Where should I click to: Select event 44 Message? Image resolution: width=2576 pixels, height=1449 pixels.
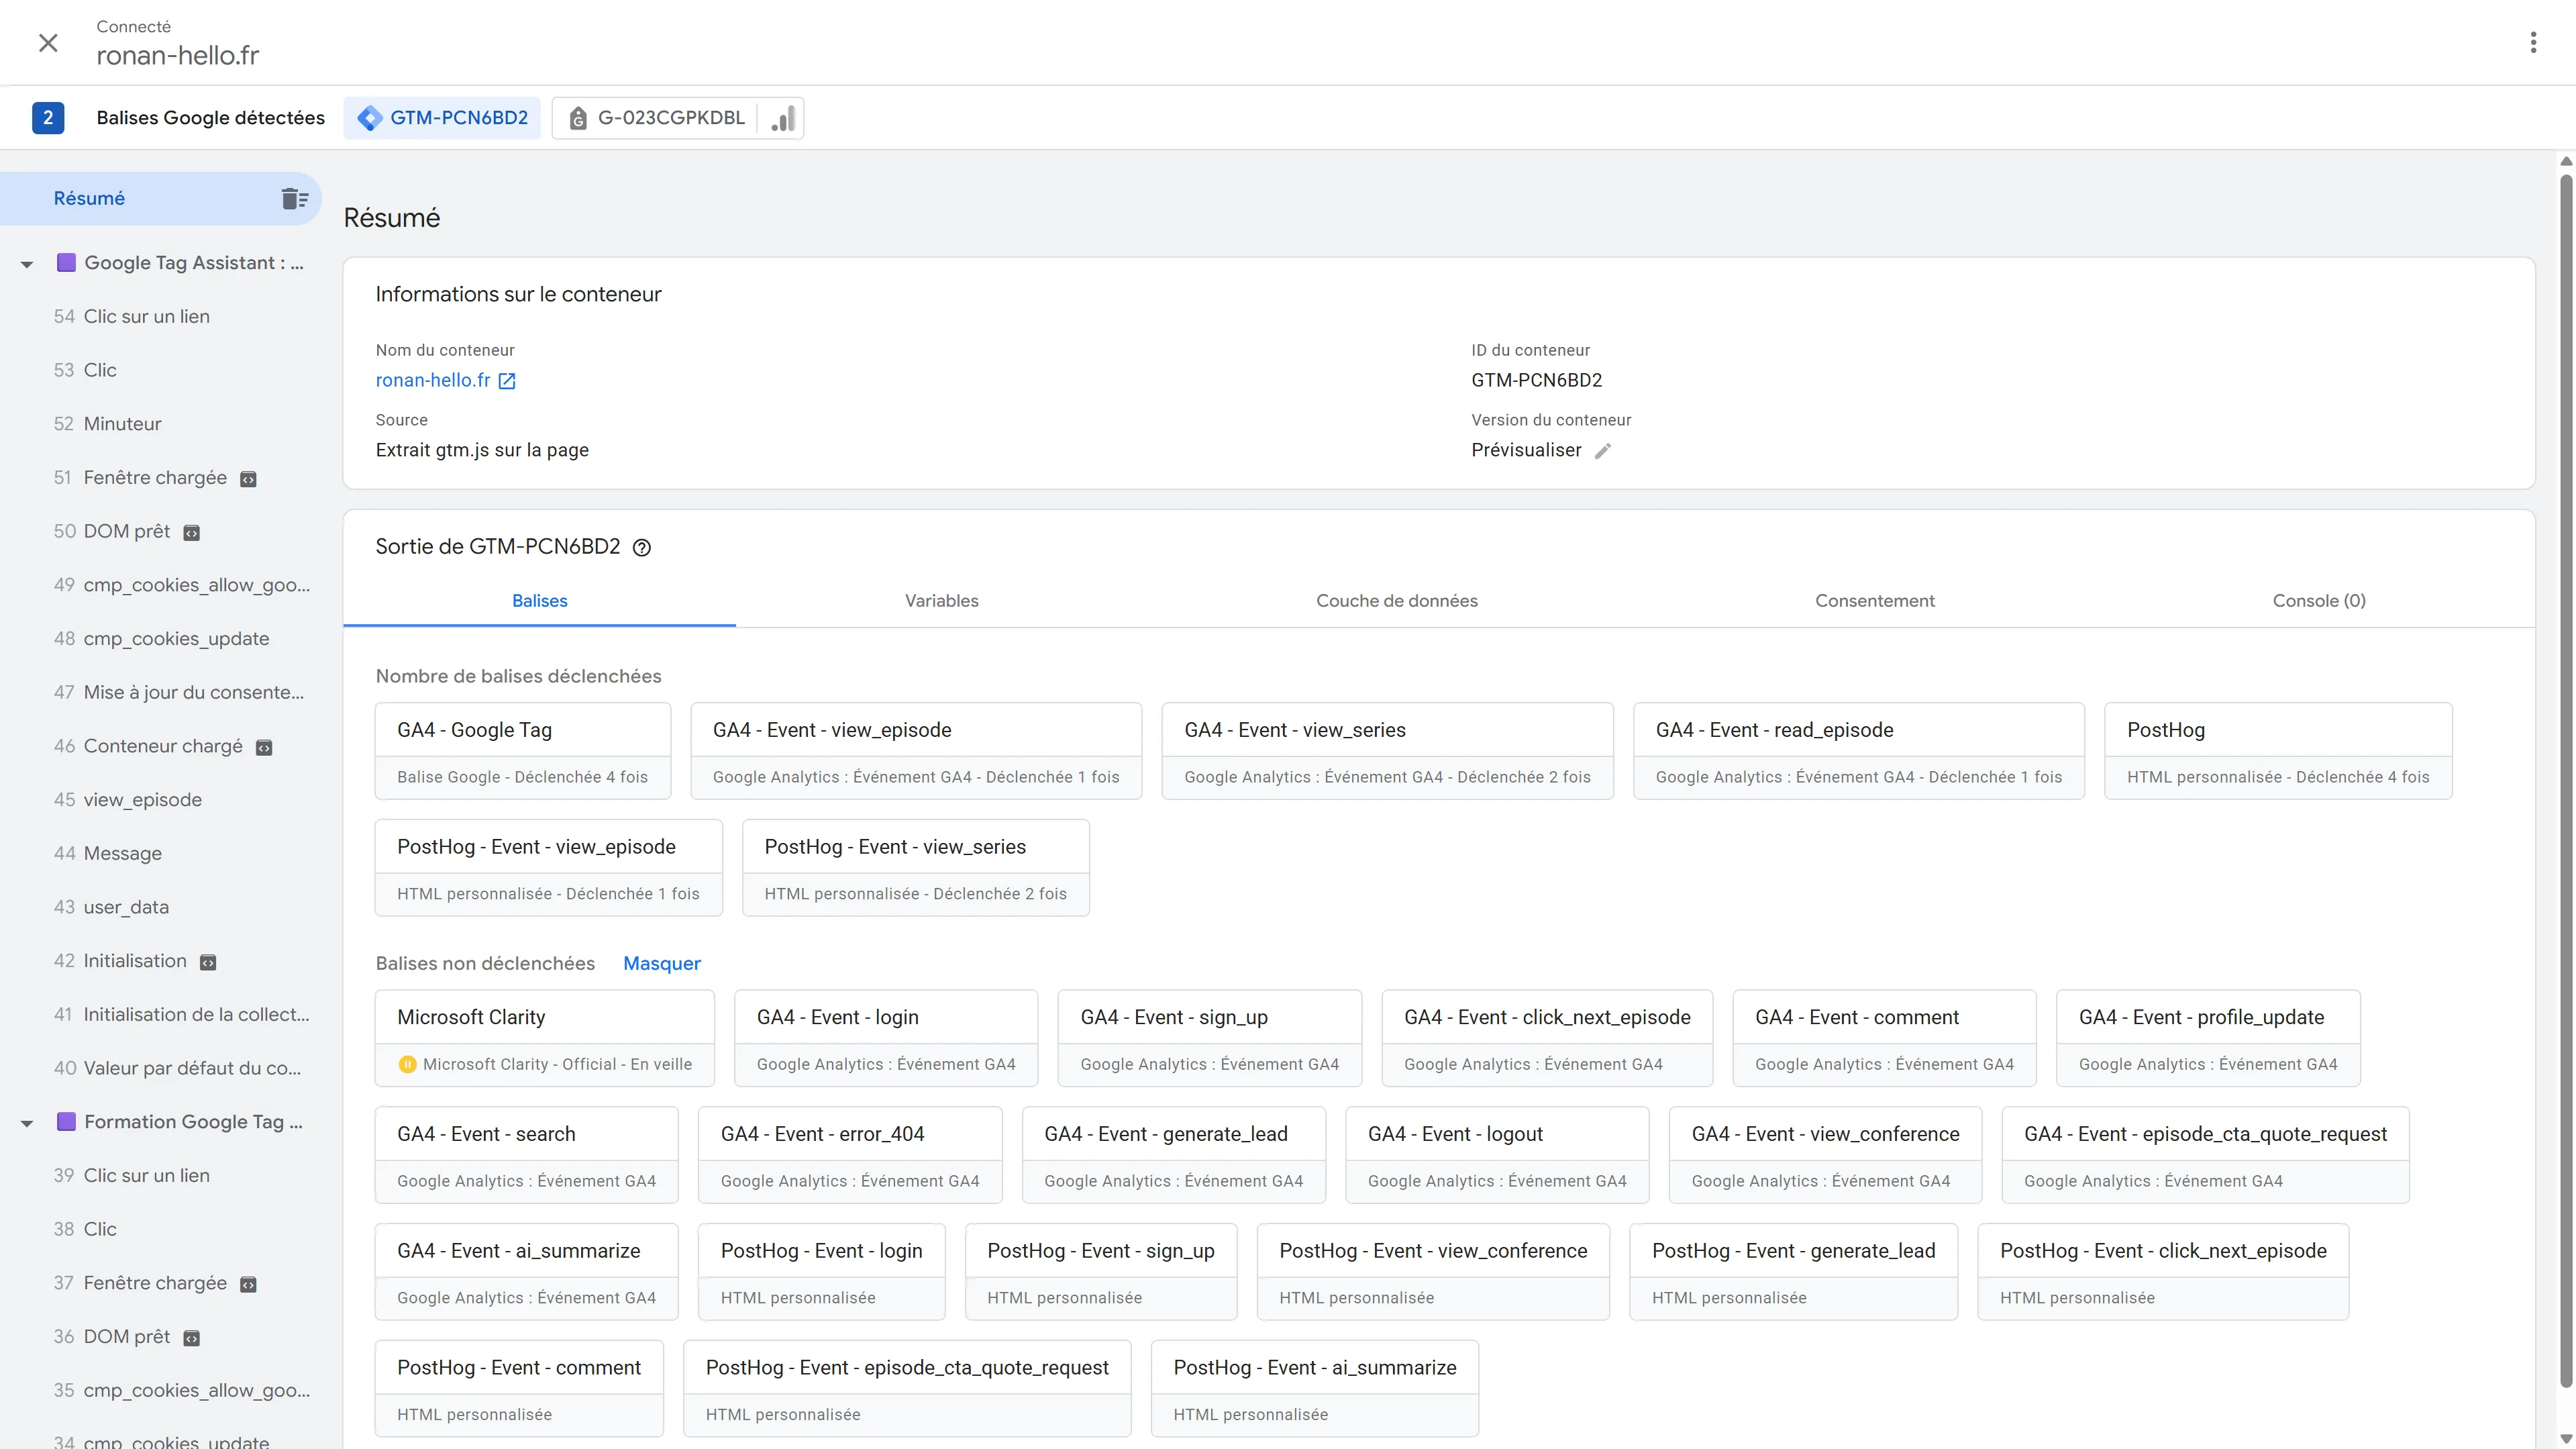coord(161,854)
